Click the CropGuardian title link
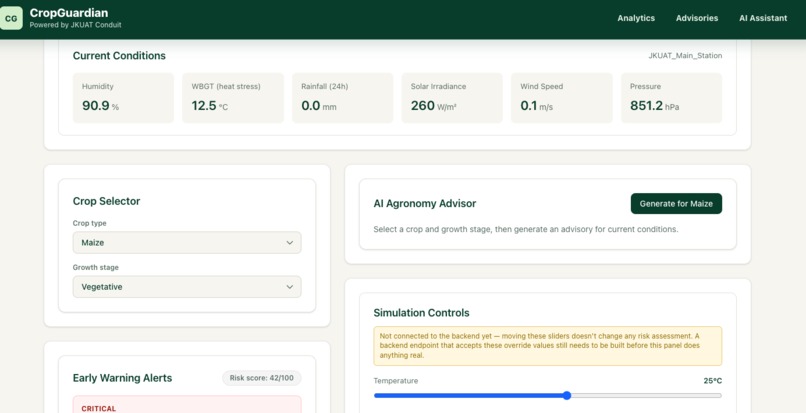Image resolution: width=806 pixels, height=413 pixels. pyautogui.click(x=69, y=13)
